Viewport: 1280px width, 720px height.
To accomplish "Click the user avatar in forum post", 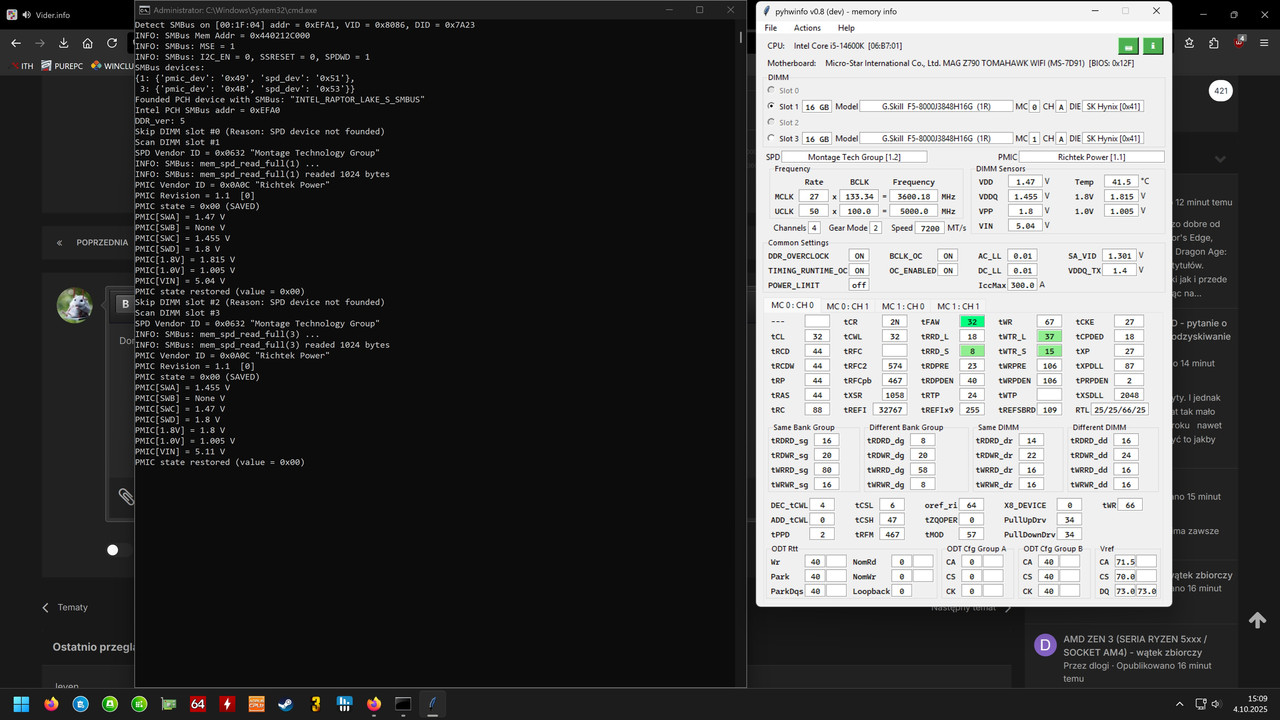I will tap(75, 305).
